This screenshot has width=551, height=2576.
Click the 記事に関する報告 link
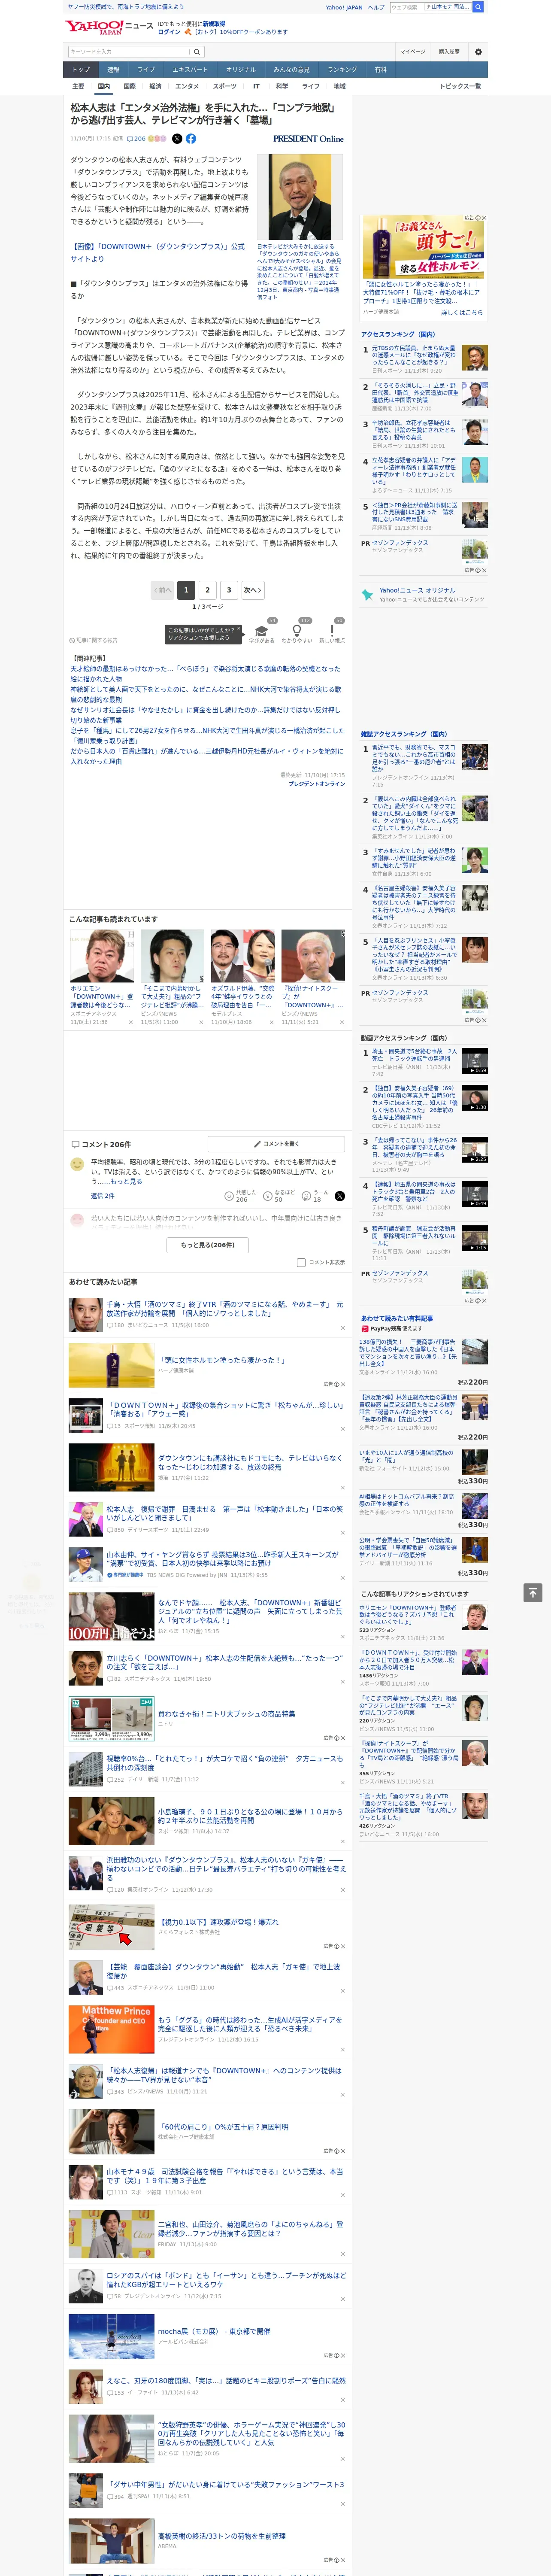(94, 640)
